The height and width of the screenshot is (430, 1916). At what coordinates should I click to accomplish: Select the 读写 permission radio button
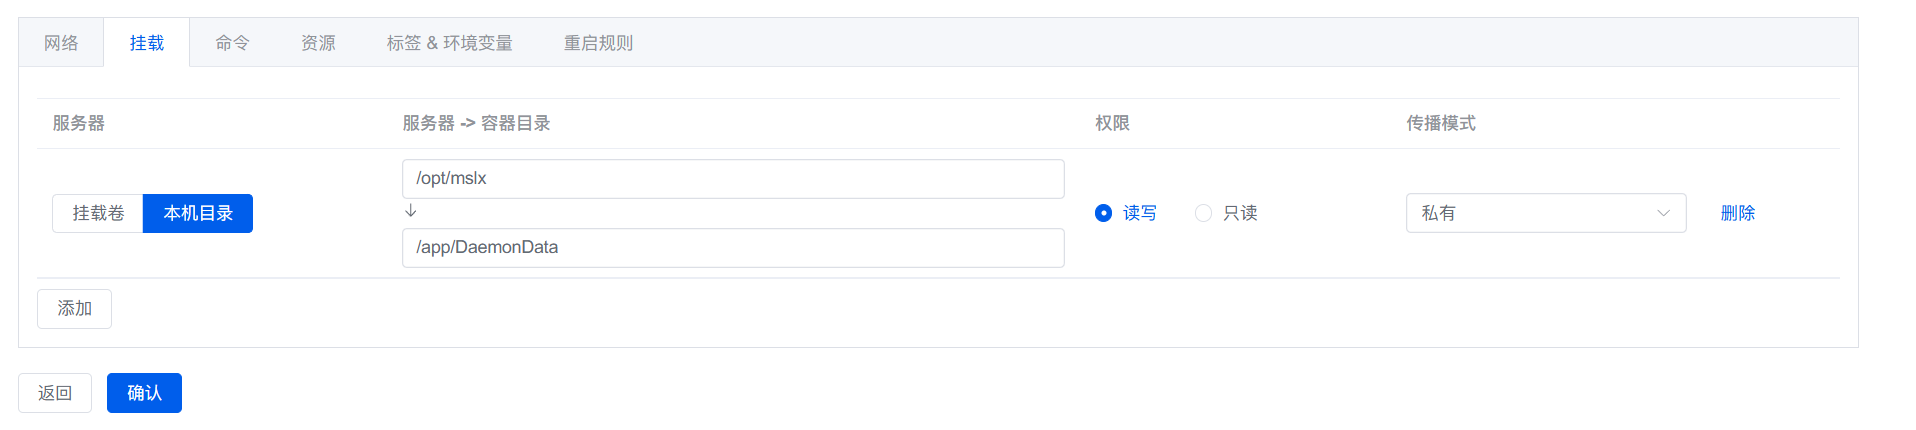[x=1104, y=213]
